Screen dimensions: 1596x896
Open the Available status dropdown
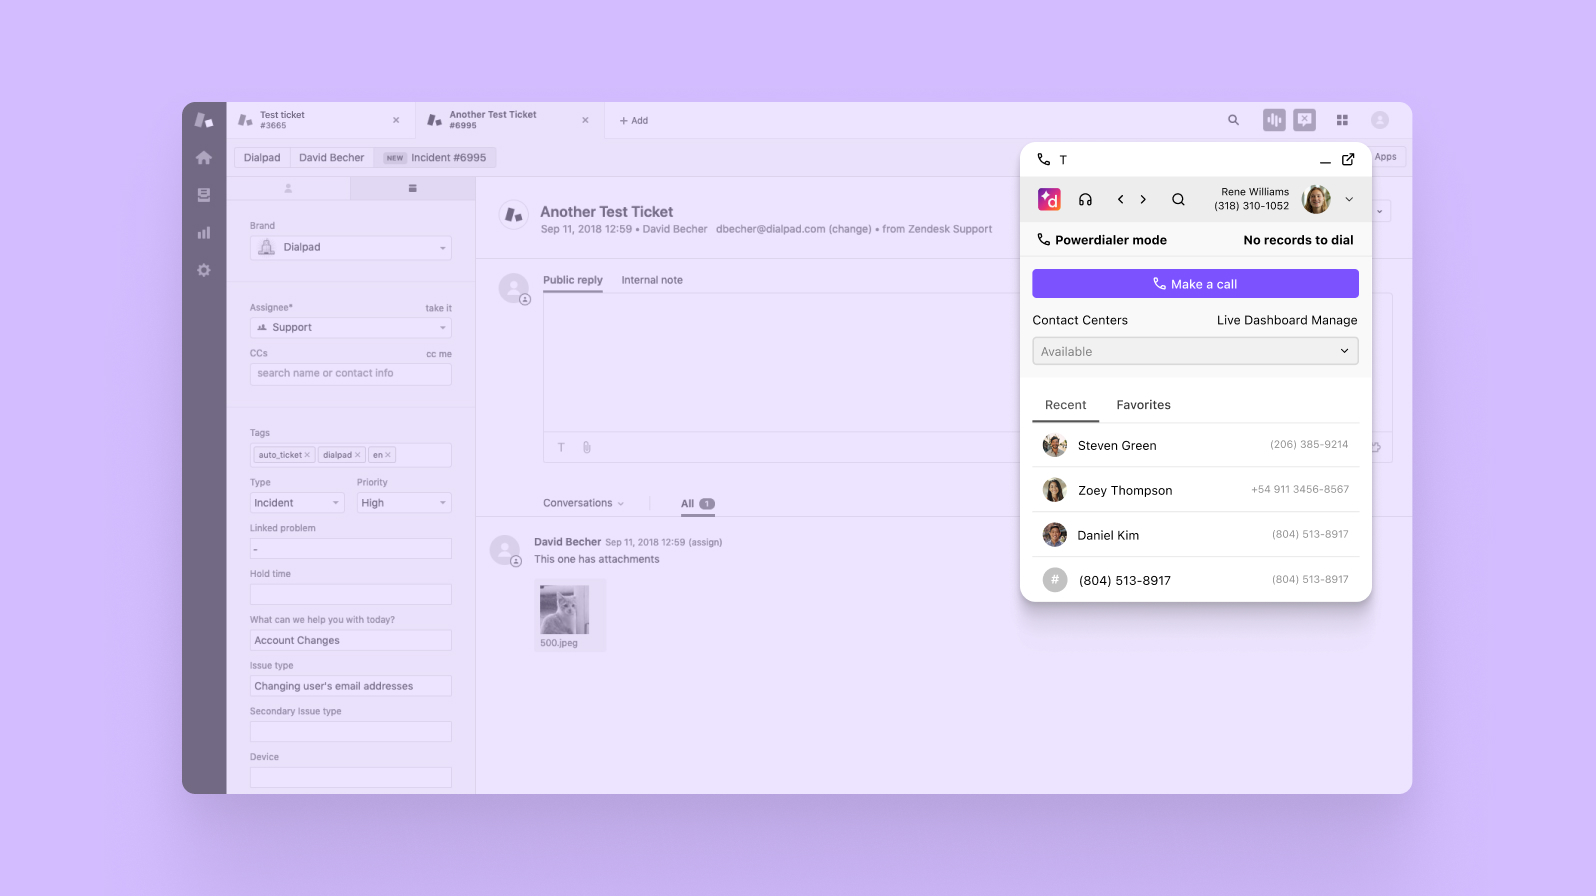pyautogui.click(x=1195, y=351)
